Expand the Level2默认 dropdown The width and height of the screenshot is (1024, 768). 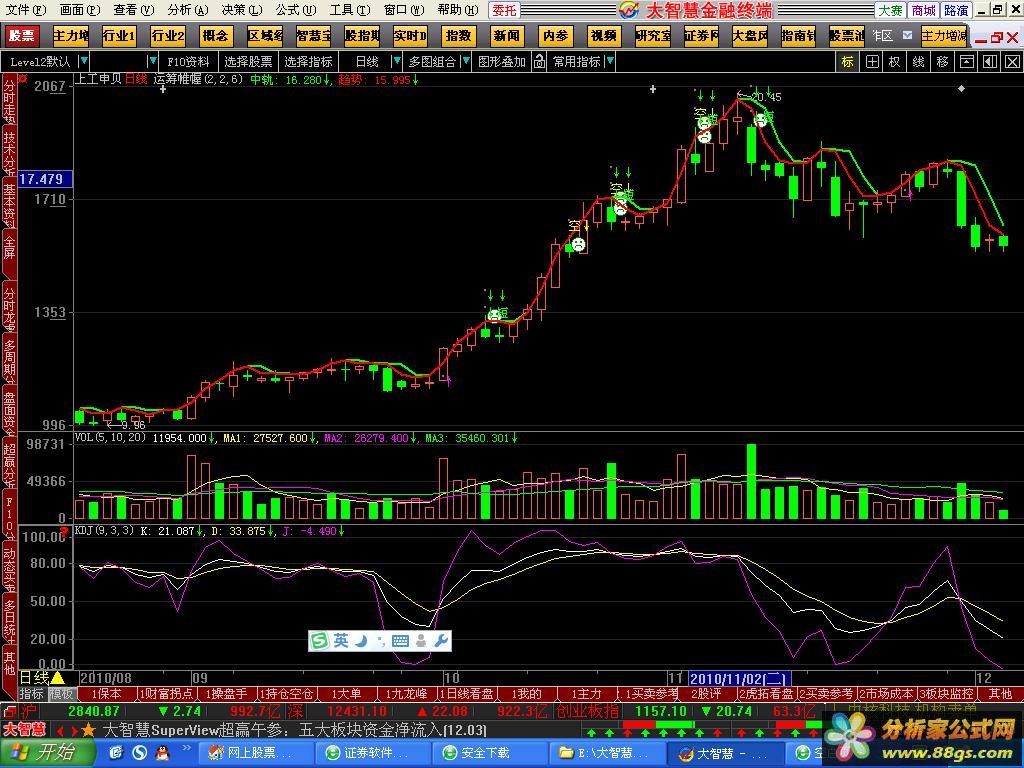coord(84,61)
